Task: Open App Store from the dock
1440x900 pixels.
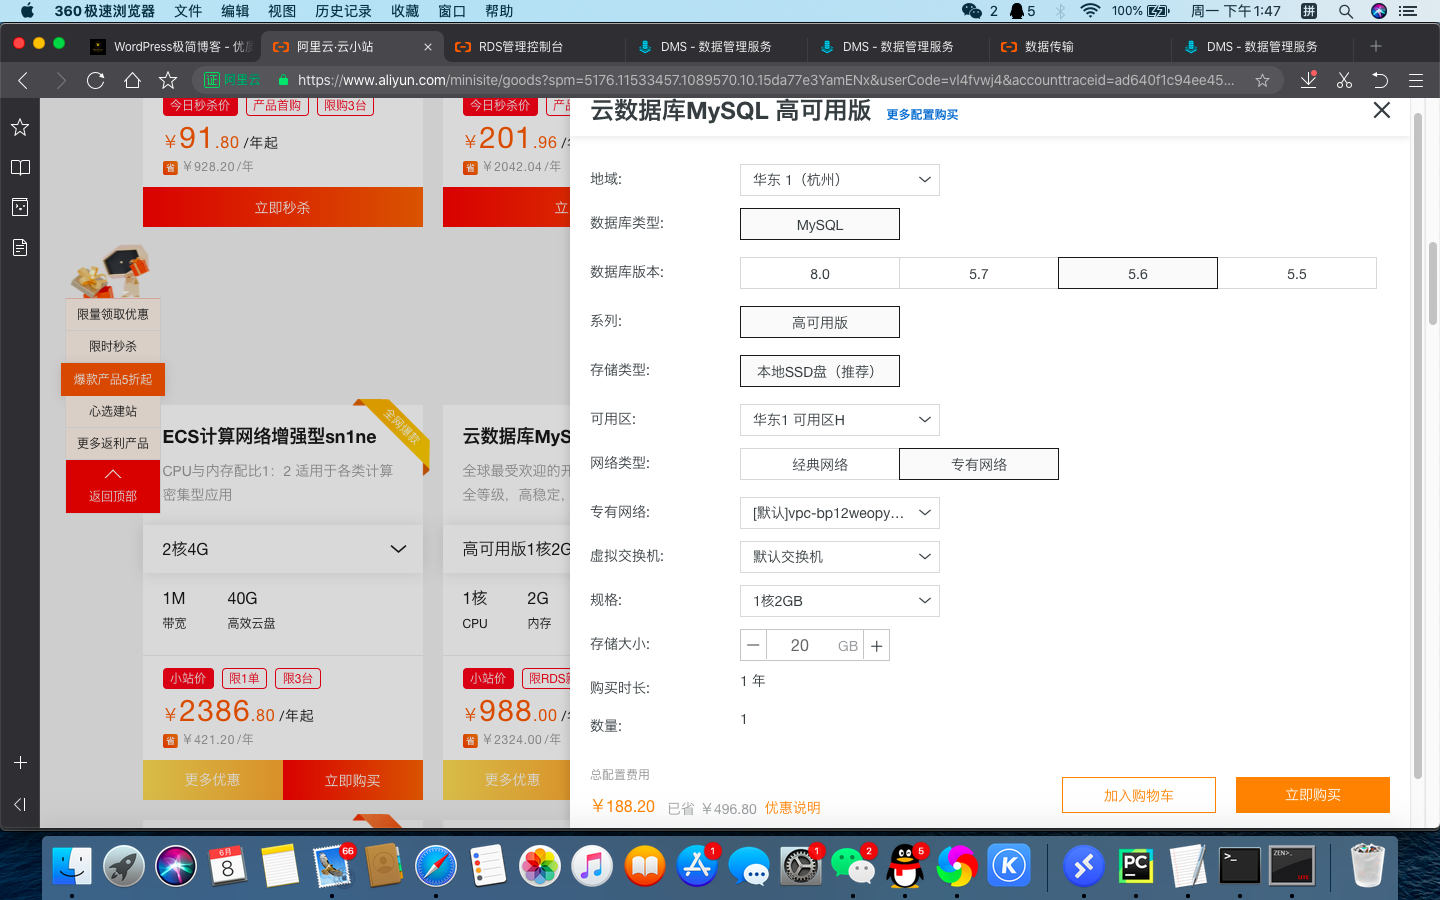Action: (x=696, y=866)
